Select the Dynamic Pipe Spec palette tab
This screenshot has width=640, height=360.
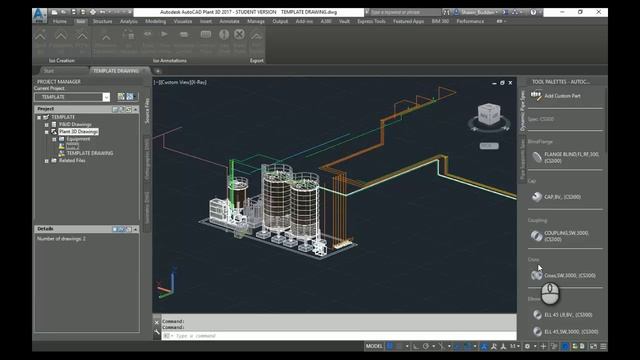pos(522,110)
